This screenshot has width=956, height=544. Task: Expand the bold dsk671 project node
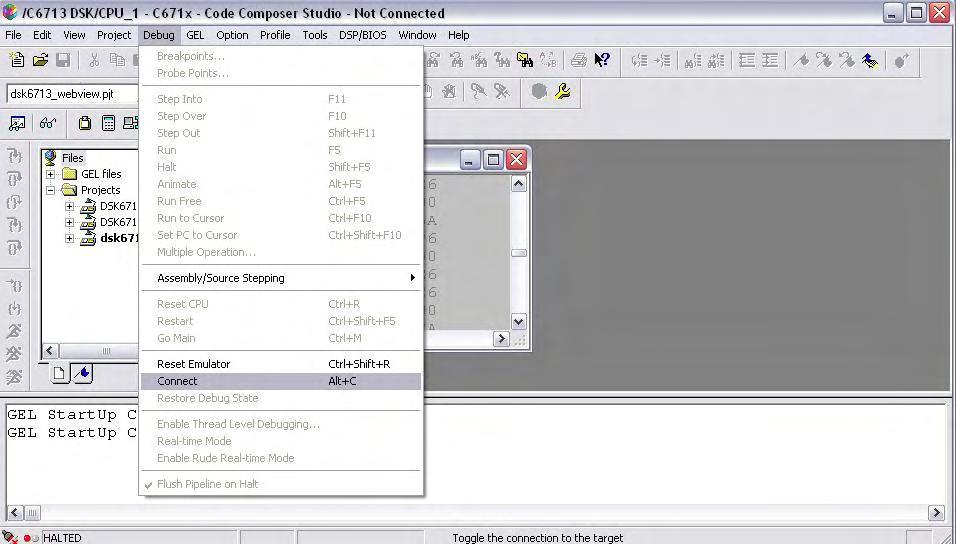[x=70, y=238]
